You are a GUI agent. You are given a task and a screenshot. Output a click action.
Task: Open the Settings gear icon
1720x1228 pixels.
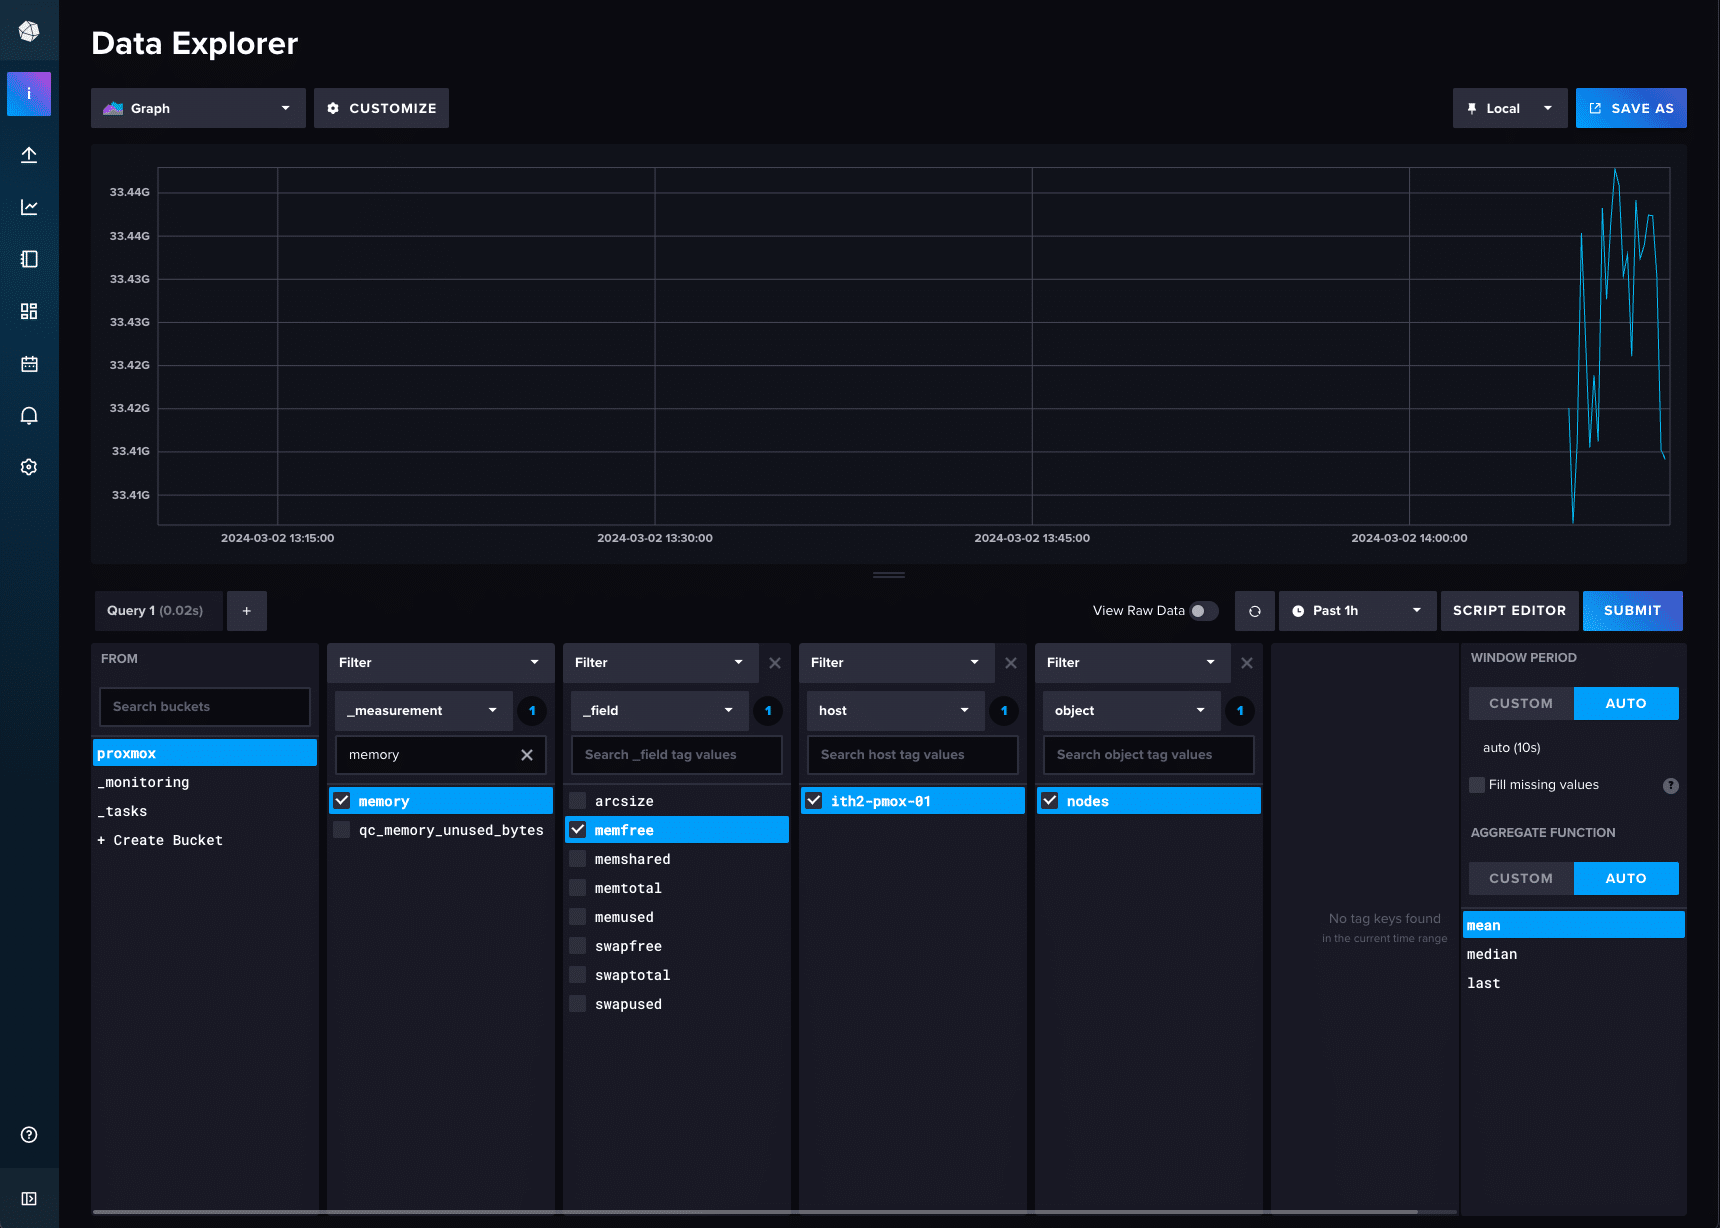tap(29, 467)
